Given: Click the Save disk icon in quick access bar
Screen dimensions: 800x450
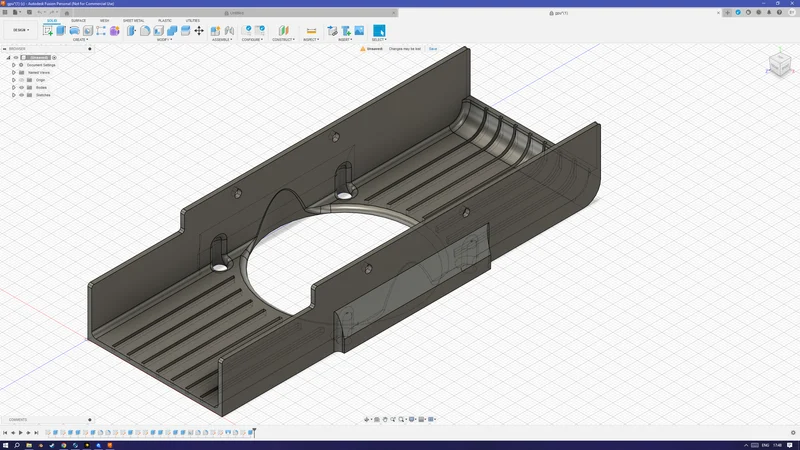Looking at the screenshot, I should pyautogui.click(x=29, y=12).
